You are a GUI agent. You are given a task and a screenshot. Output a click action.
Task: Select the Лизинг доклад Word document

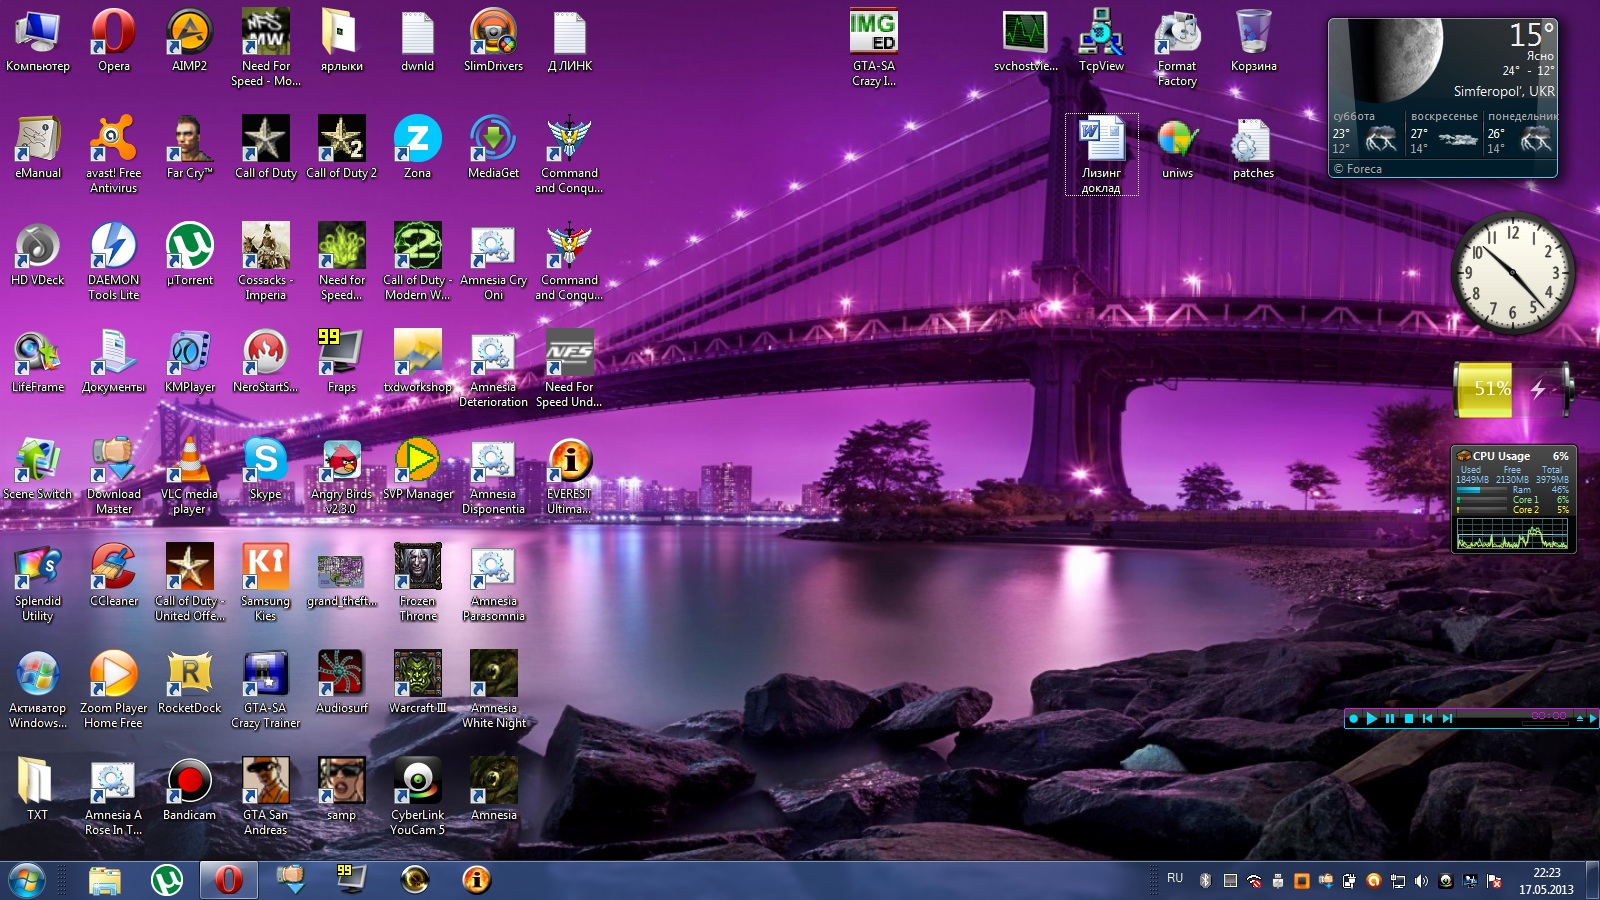click(1101, 155)
